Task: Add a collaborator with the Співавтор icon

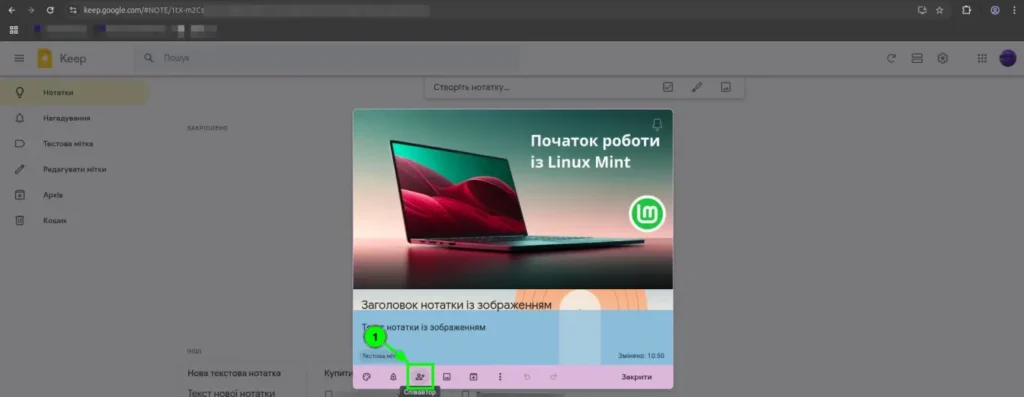Action: pos(420,377)
